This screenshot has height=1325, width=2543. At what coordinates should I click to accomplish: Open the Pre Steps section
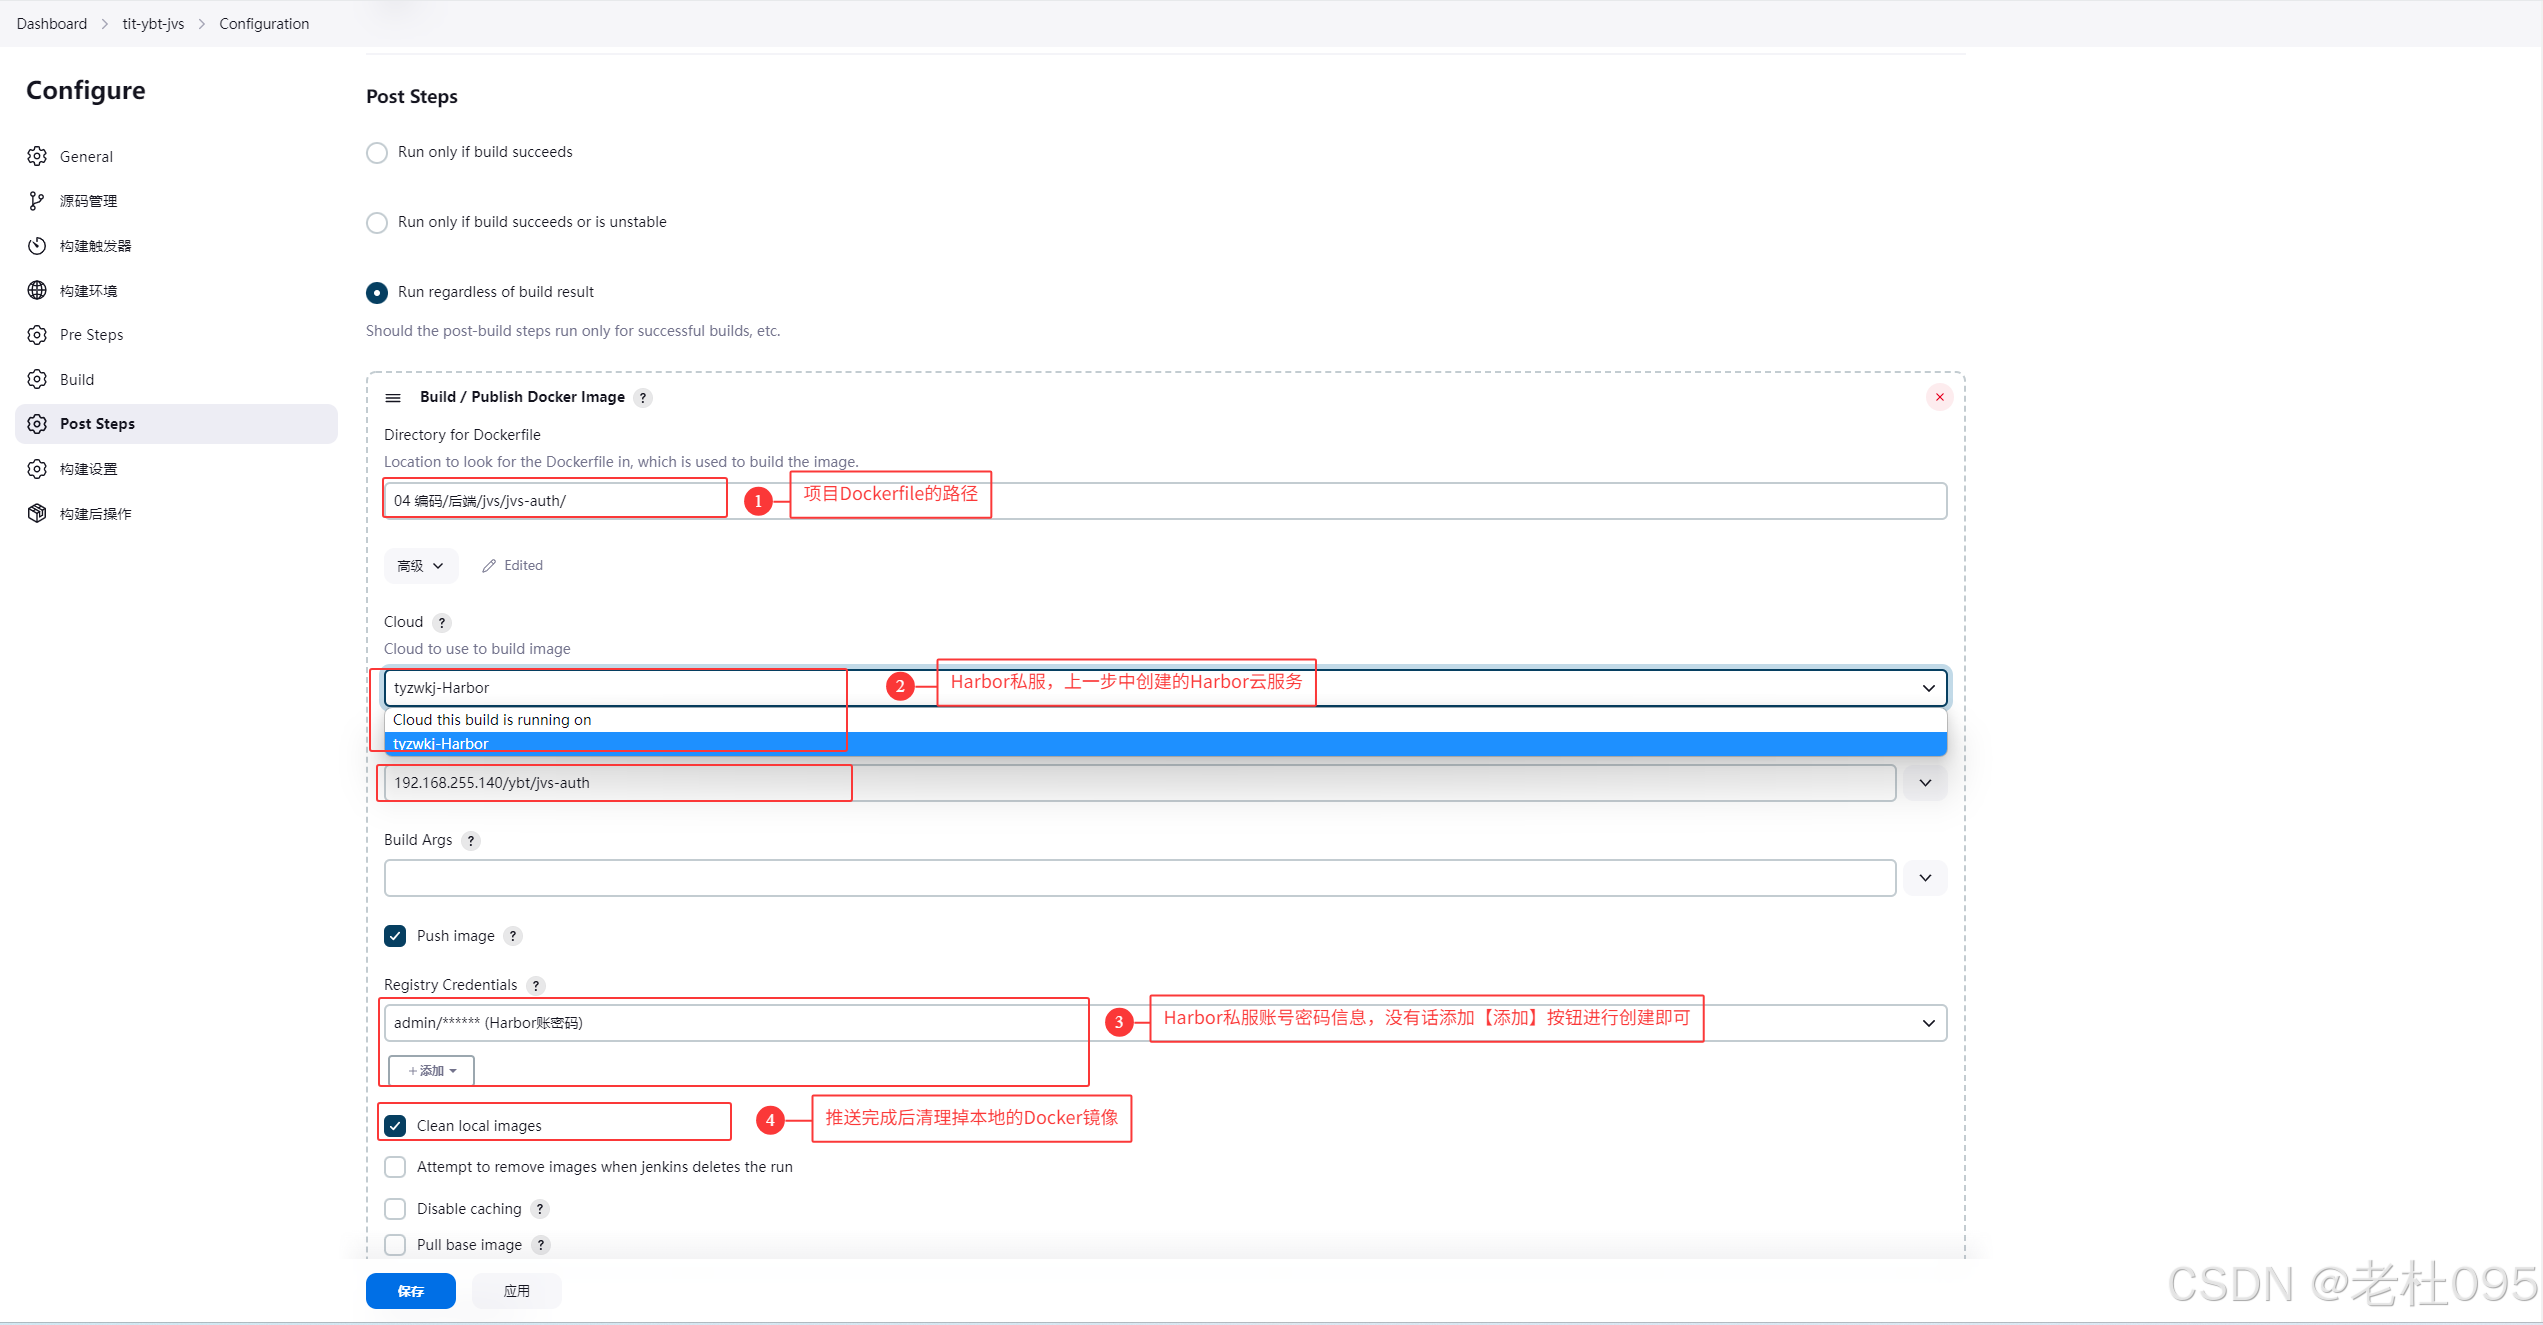[x=91, y=335]
